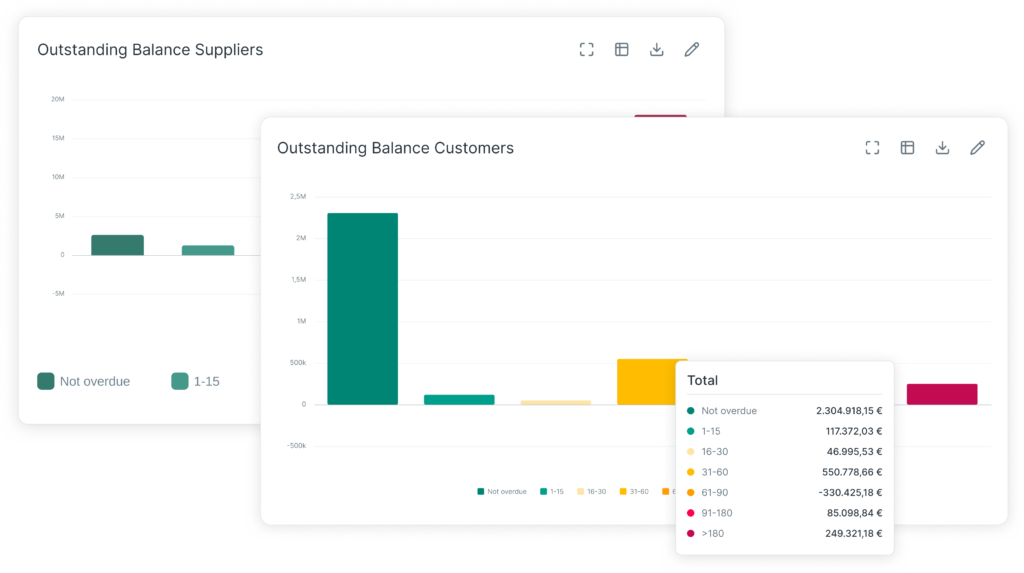The height and width of the screenshot is (573, 1024).
Task: Click the tooltip value '46.995,53 €'
Action: (854, 451)
